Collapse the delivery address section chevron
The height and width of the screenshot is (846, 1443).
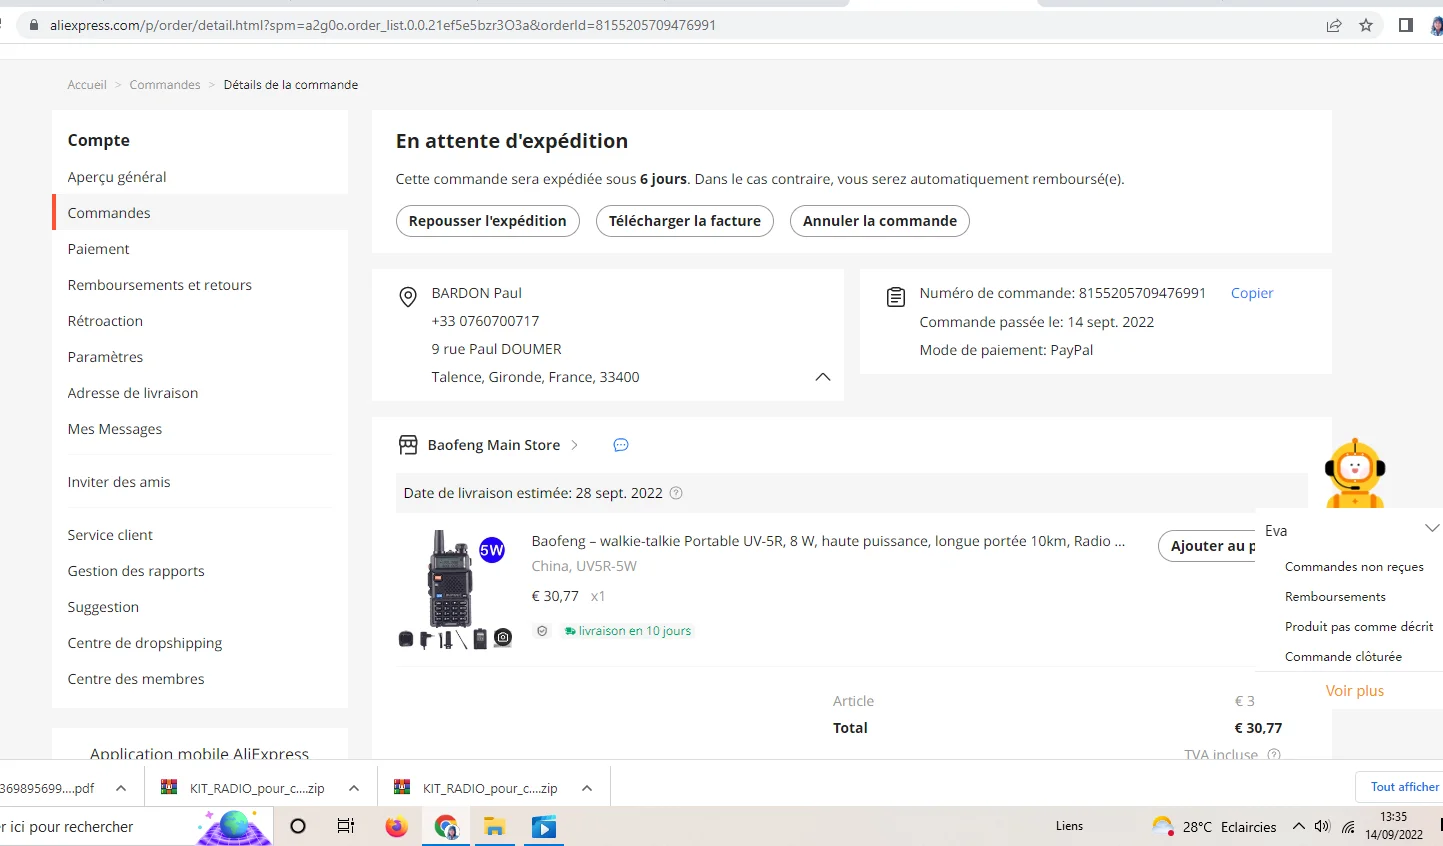[823, 377]
